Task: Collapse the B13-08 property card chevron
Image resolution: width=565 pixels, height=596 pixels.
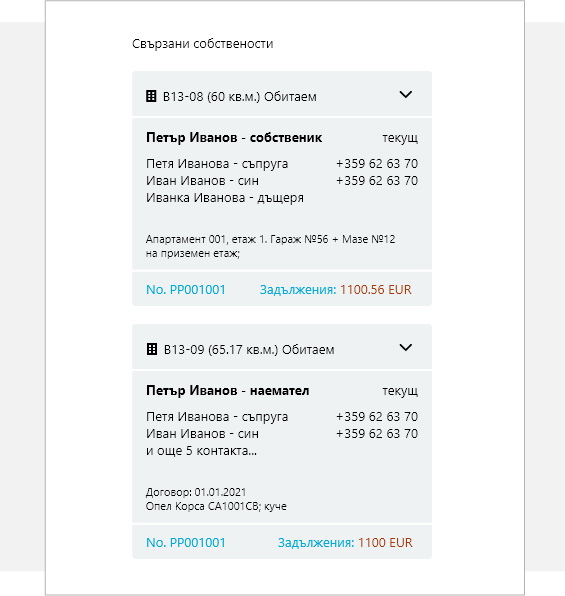Action: tap(406, 94)
